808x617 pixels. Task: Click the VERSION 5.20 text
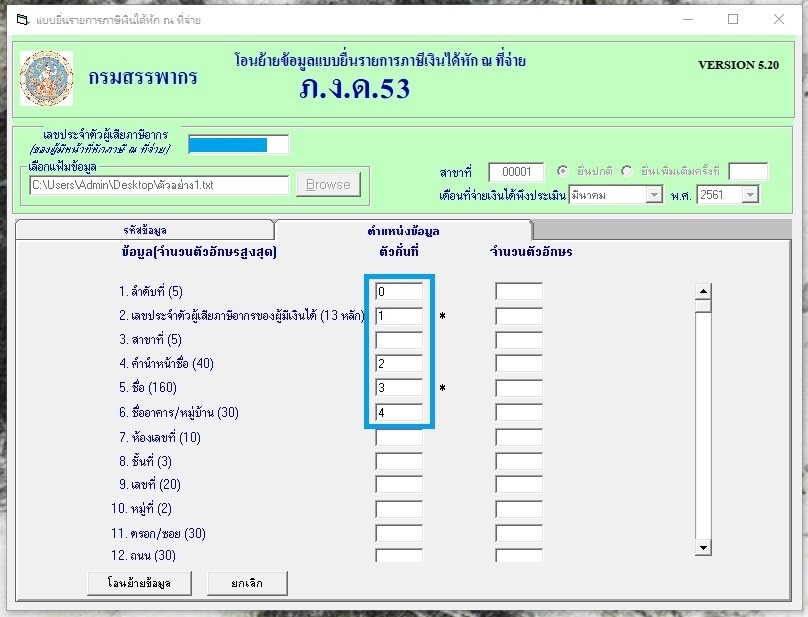coord(738,65)
